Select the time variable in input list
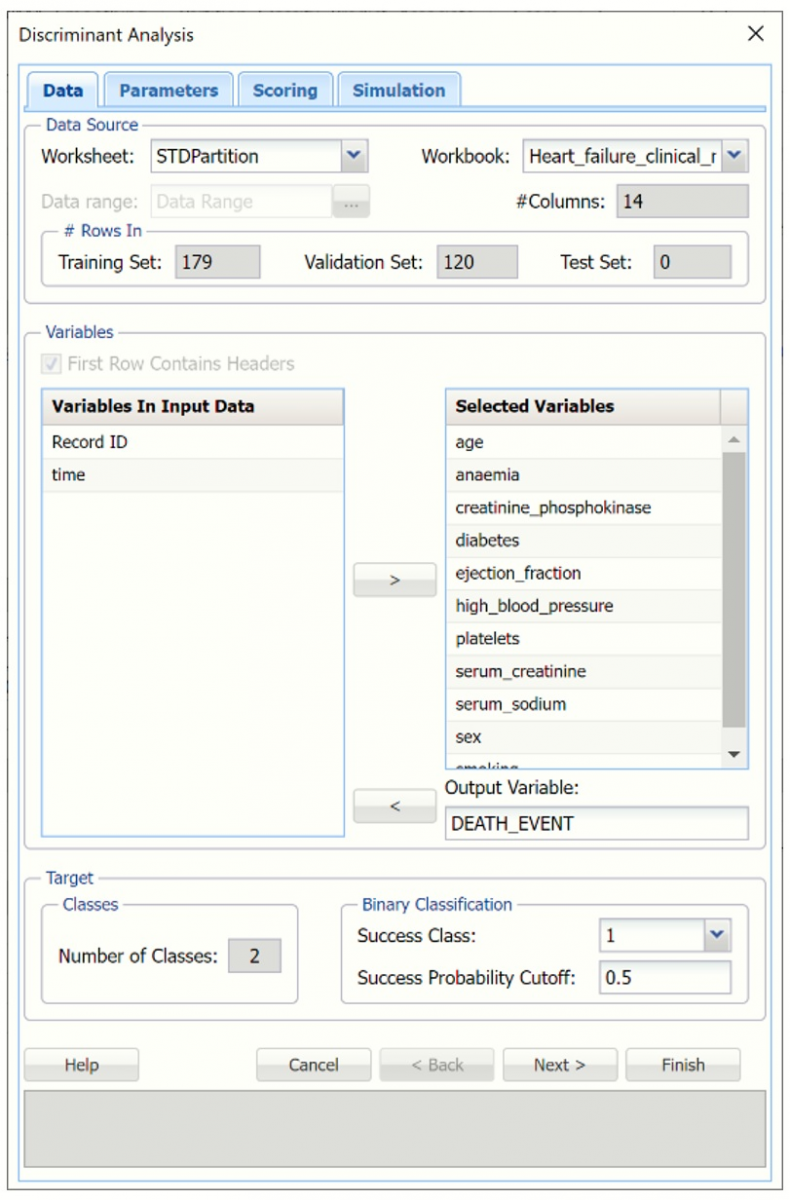 [191, 475]
